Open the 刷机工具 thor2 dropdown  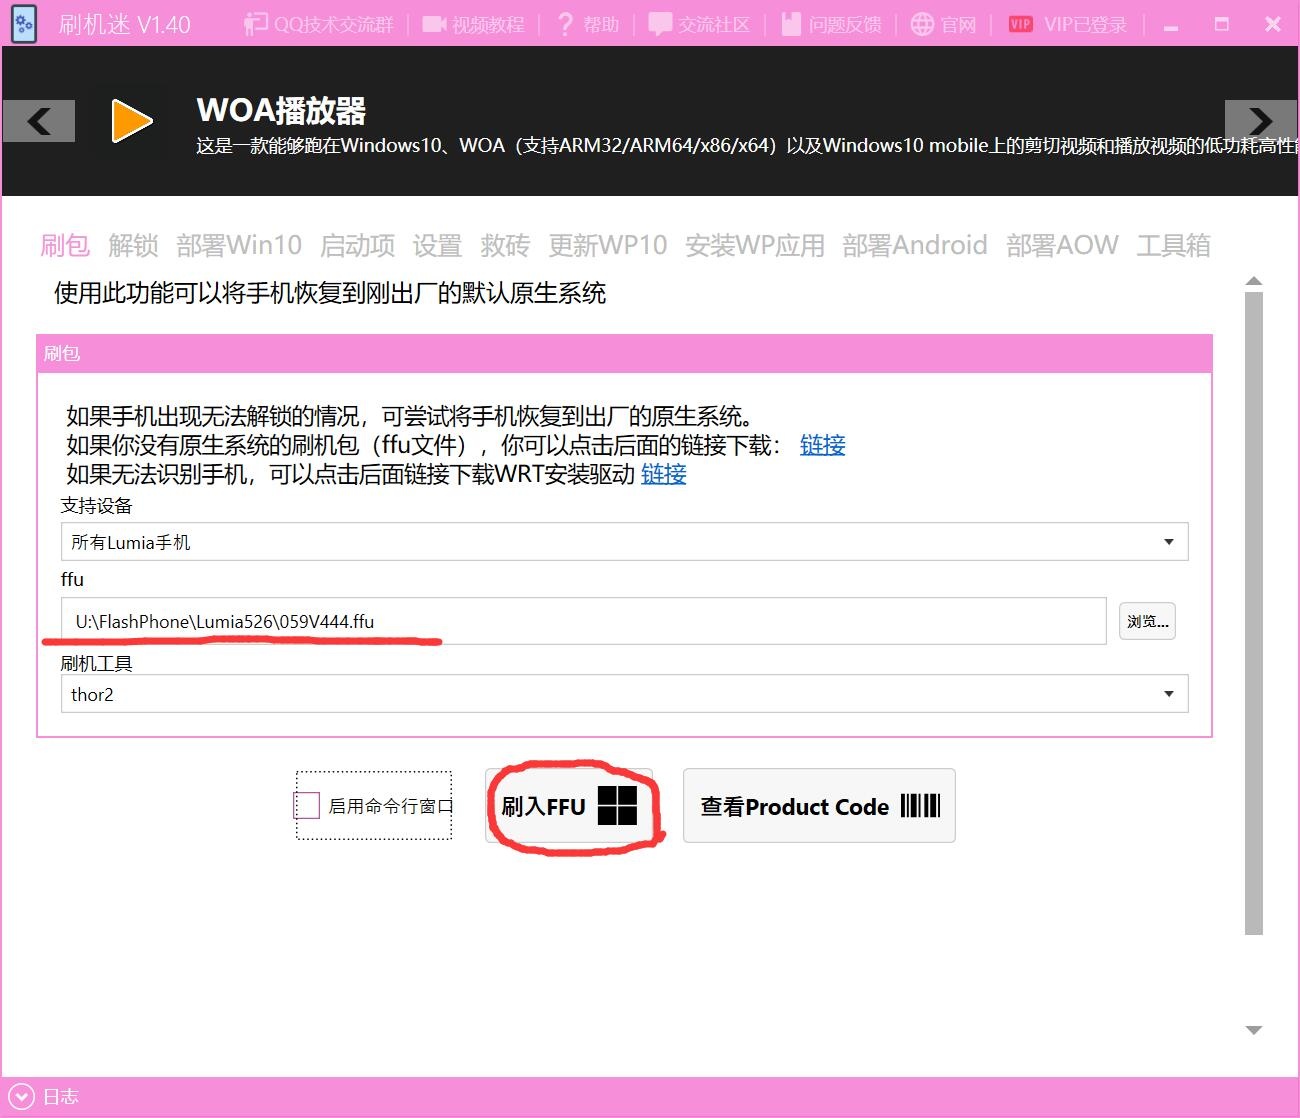click(1168, 694)
